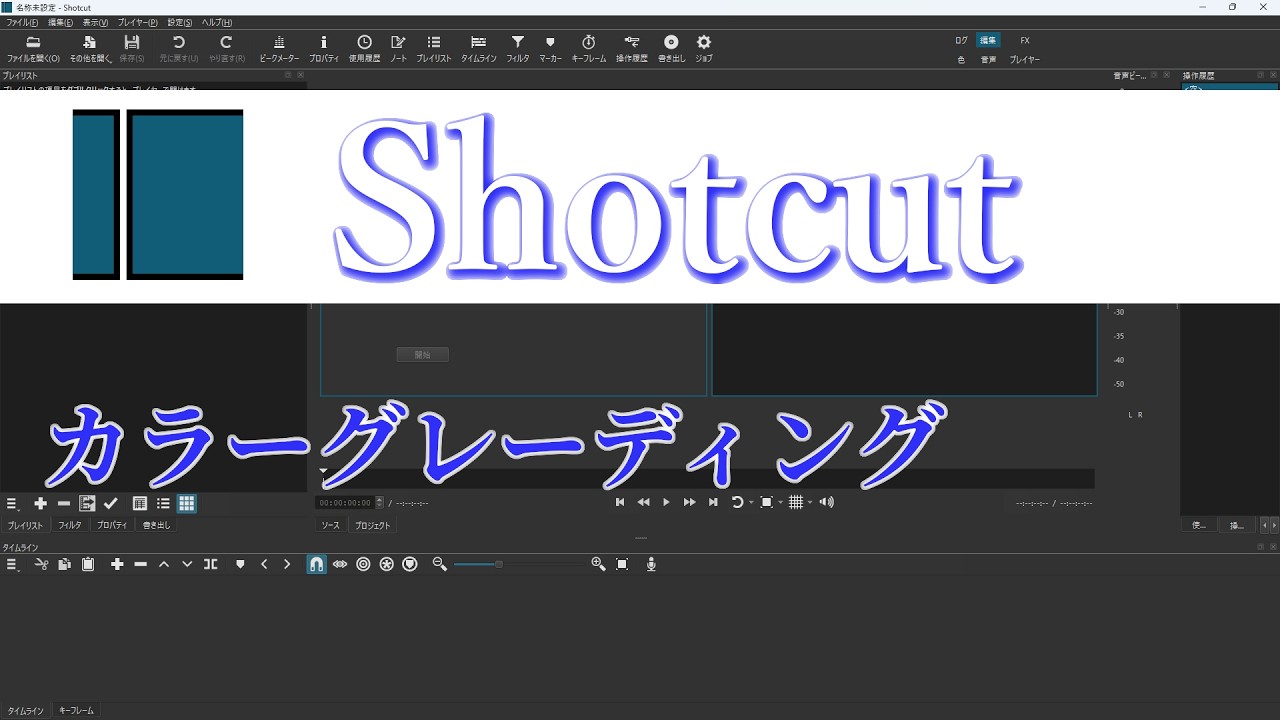1280x720 pixels.
Task: Click the timeline cut scissors icon
Action: 41,564
